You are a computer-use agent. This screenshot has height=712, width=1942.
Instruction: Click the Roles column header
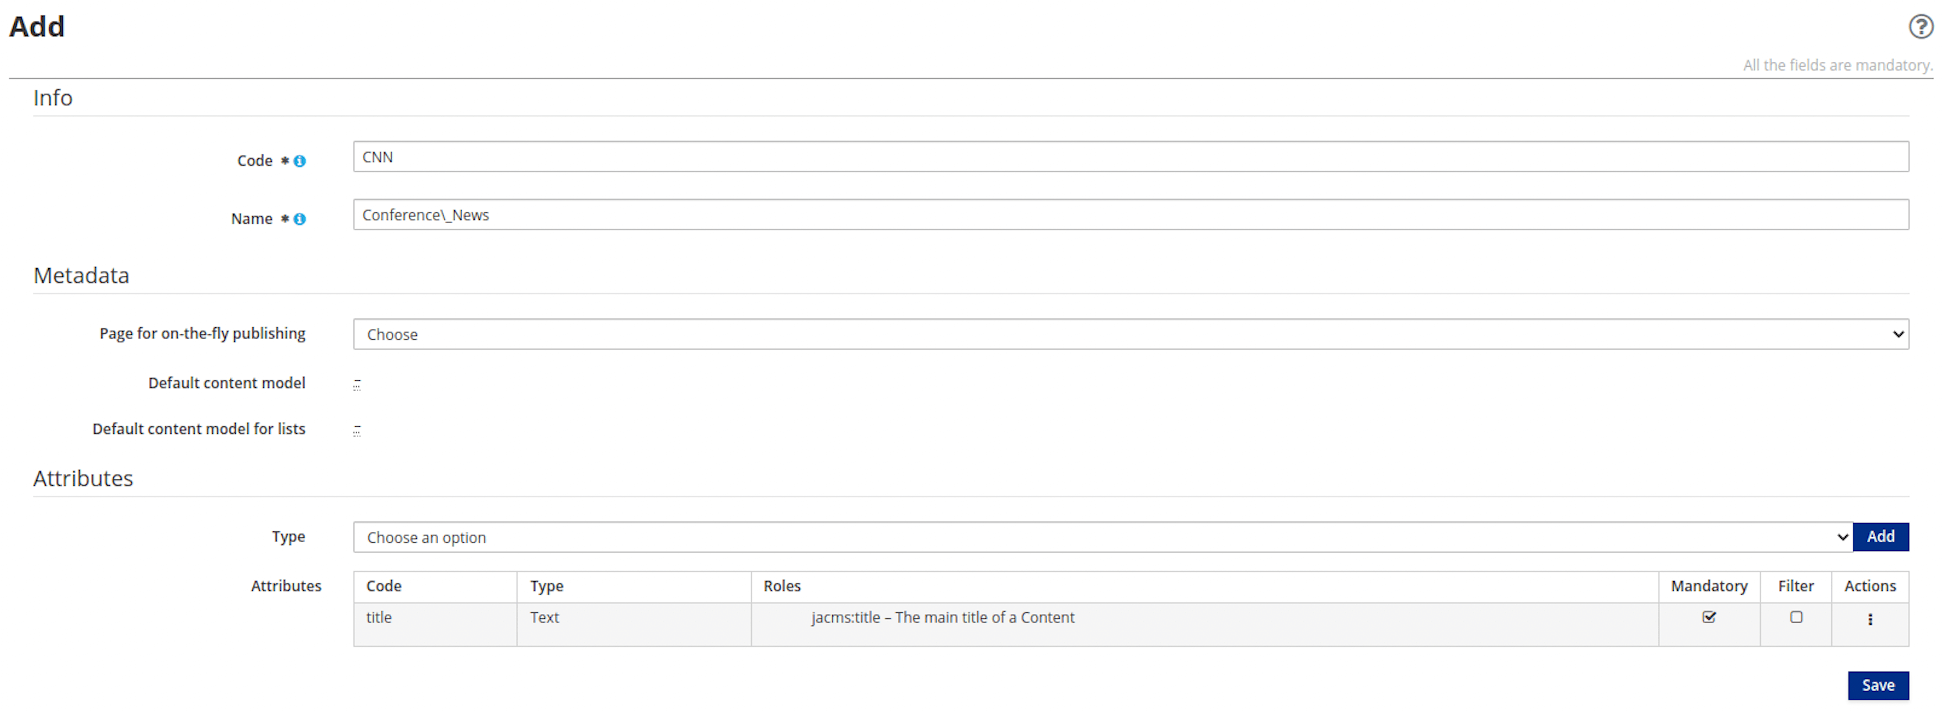(x=782, y=587)
